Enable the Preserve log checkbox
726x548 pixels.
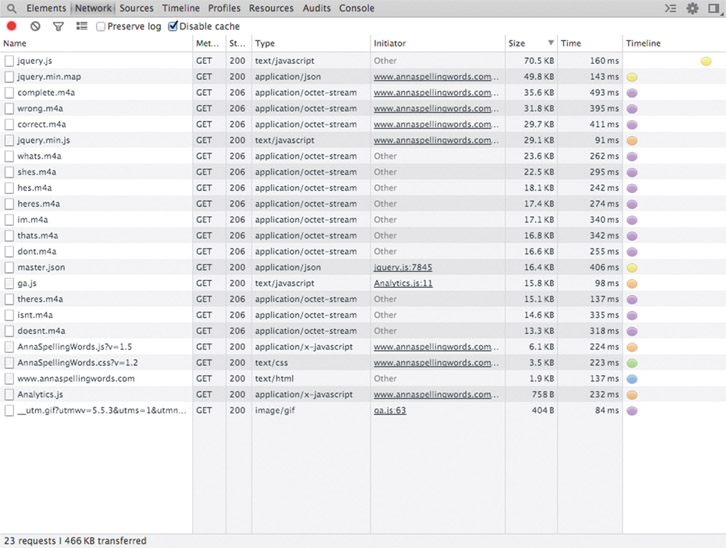point(101,26)
